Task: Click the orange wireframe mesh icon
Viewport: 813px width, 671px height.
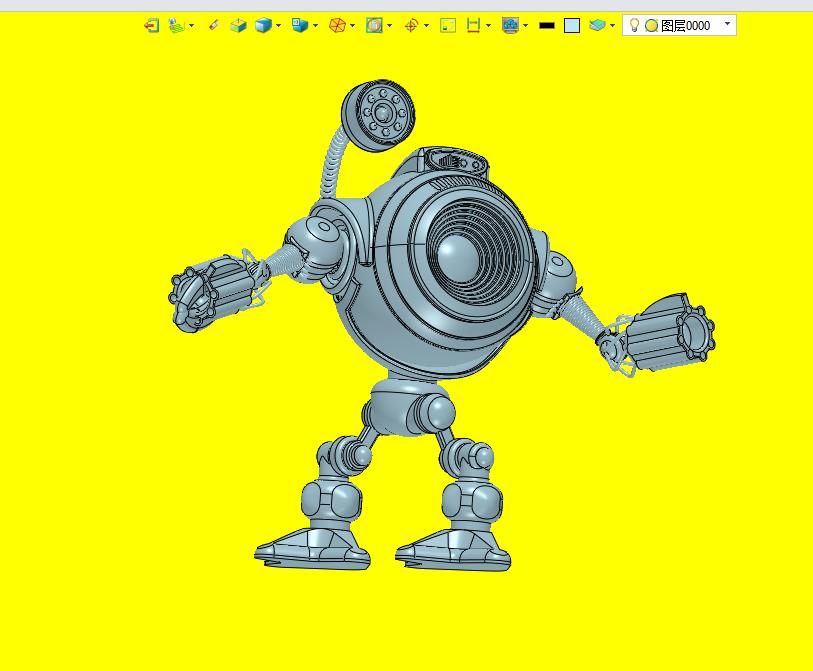Action: 338,25
